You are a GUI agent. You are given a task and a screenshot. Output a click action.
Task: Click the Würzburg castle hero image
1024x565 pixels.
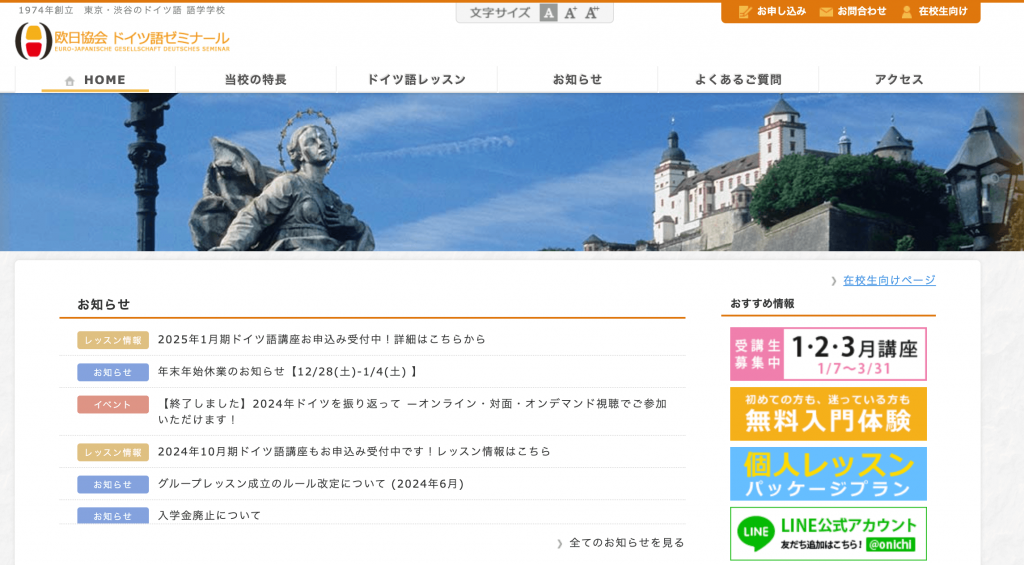click(x=512, y=172)
